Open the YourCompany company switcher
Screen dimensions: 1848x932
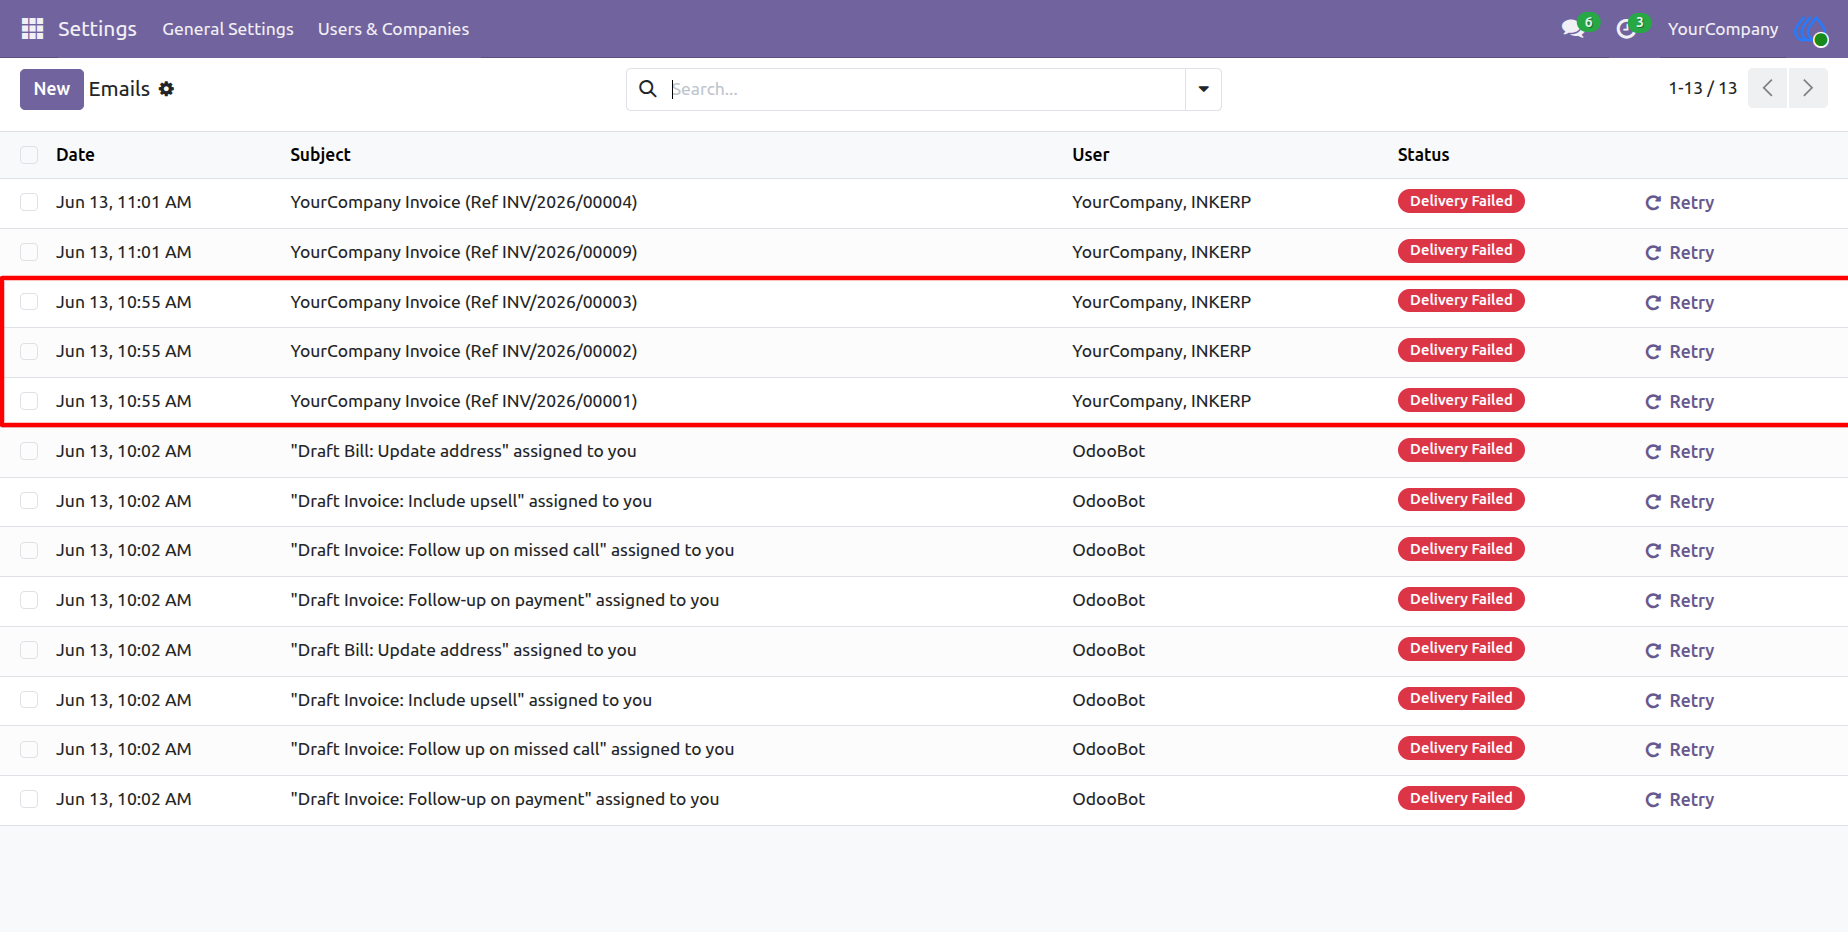(x=1722, y=29)
